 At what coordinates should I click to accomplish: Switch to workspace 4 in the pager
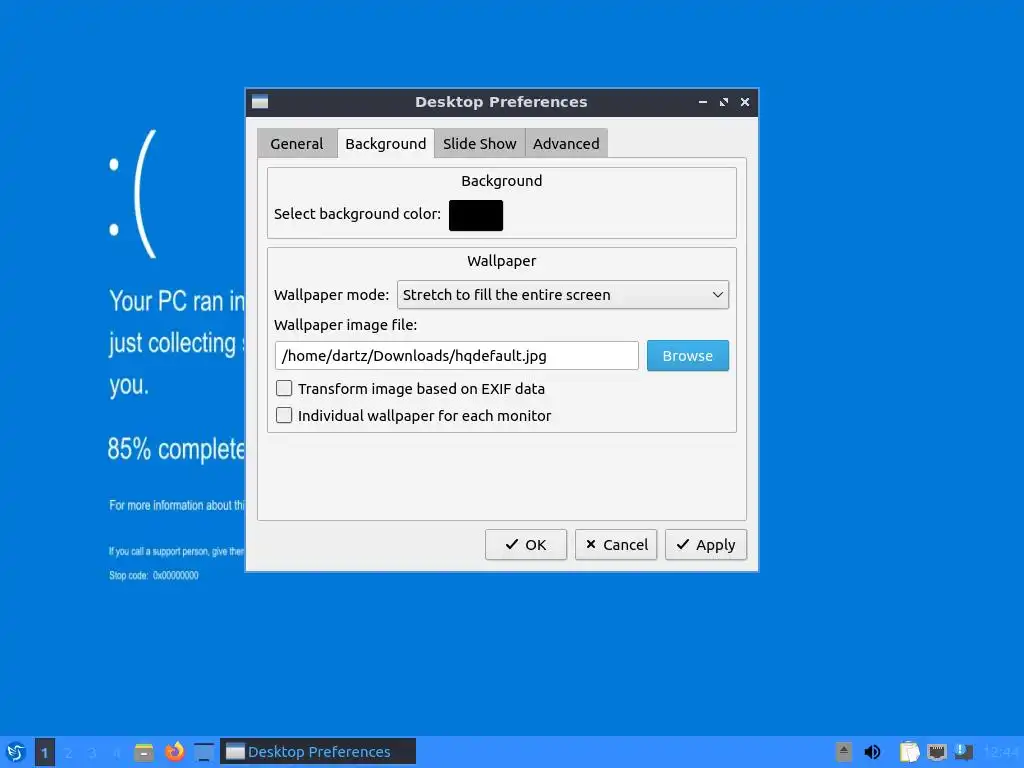point(117,752)
